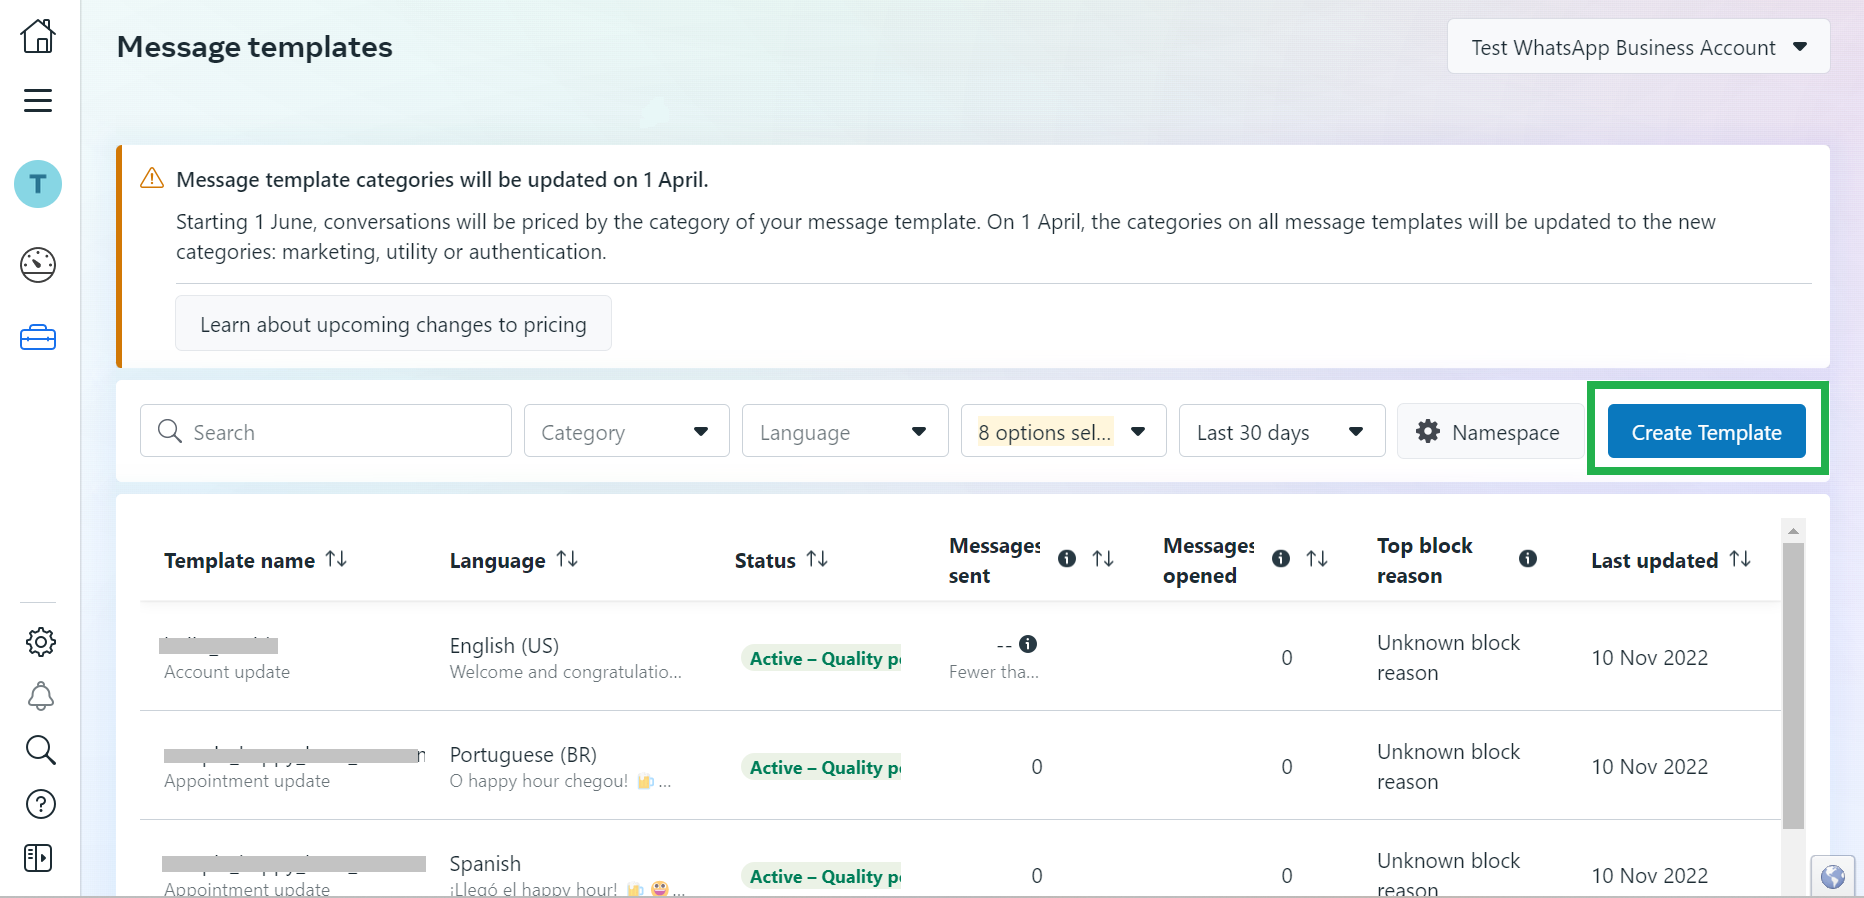The width and height of the screenshot is (1864, 898).
Task: Sort table by Last updated
Action: point(1740,560)
